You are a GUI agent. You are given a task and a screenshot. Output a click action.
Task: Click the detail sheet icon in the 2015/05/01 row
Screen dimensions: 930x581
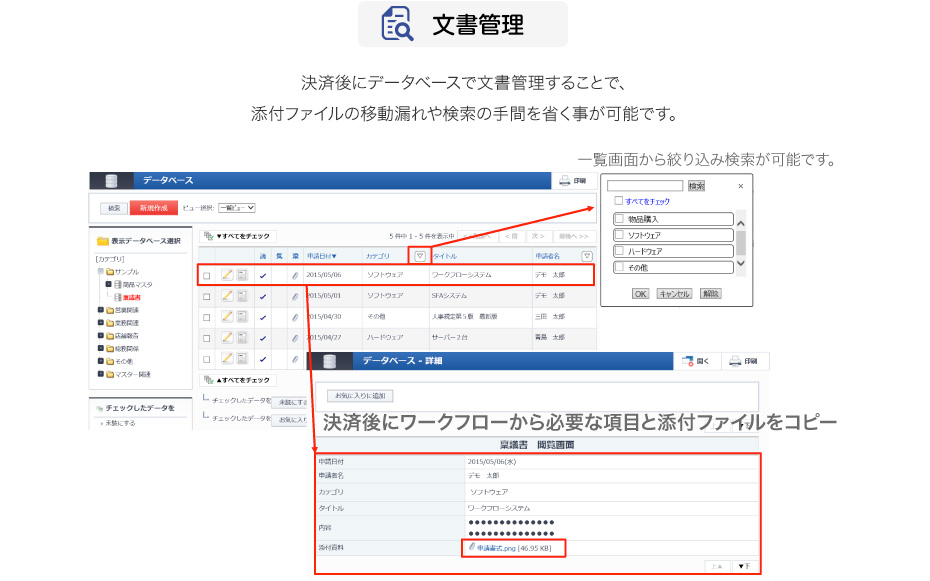tap(242, 296)
